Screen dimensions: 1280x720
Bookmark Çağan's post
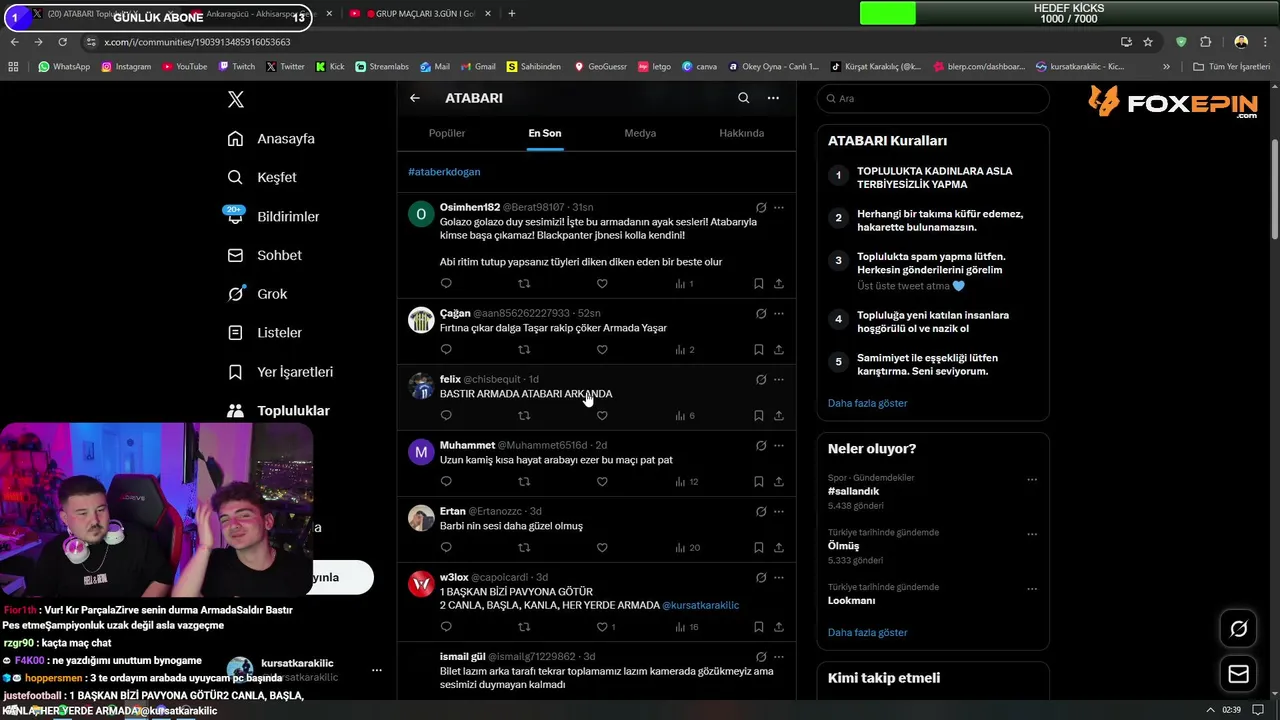pos(759,350)
